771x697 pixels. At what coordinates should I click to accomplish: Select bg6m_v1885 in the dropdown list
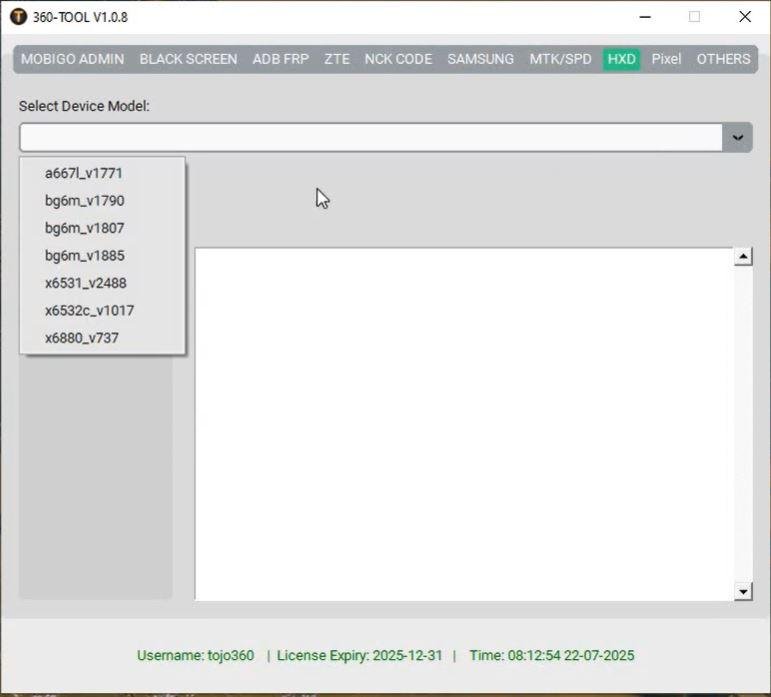(102, 256)
